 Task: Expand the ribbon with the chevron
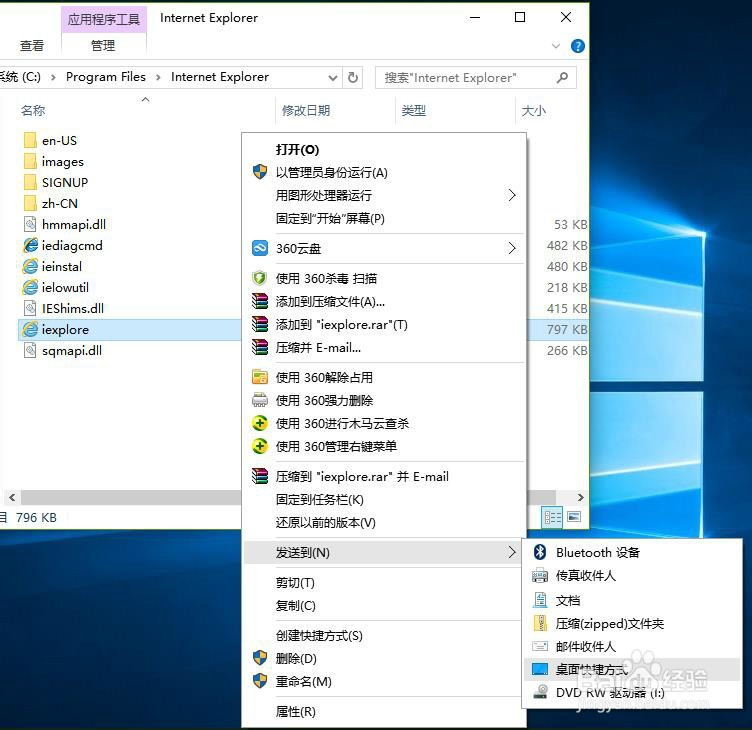click(x=556, y=46)
